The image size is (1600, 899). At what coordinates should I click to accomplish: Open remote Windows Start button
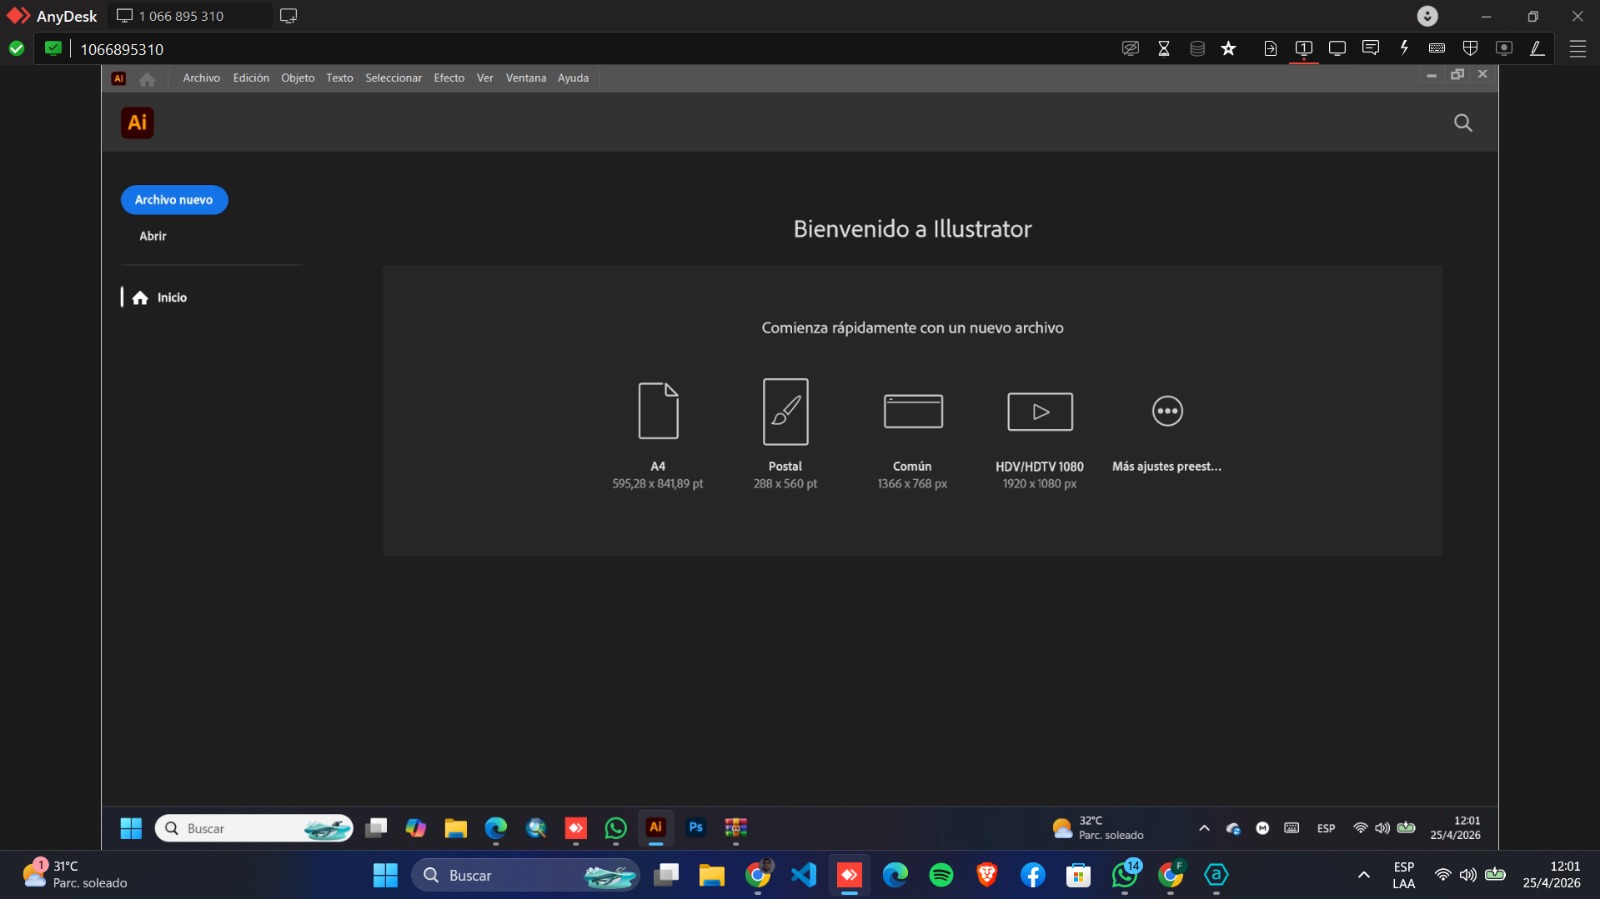[x=131, y=828]
